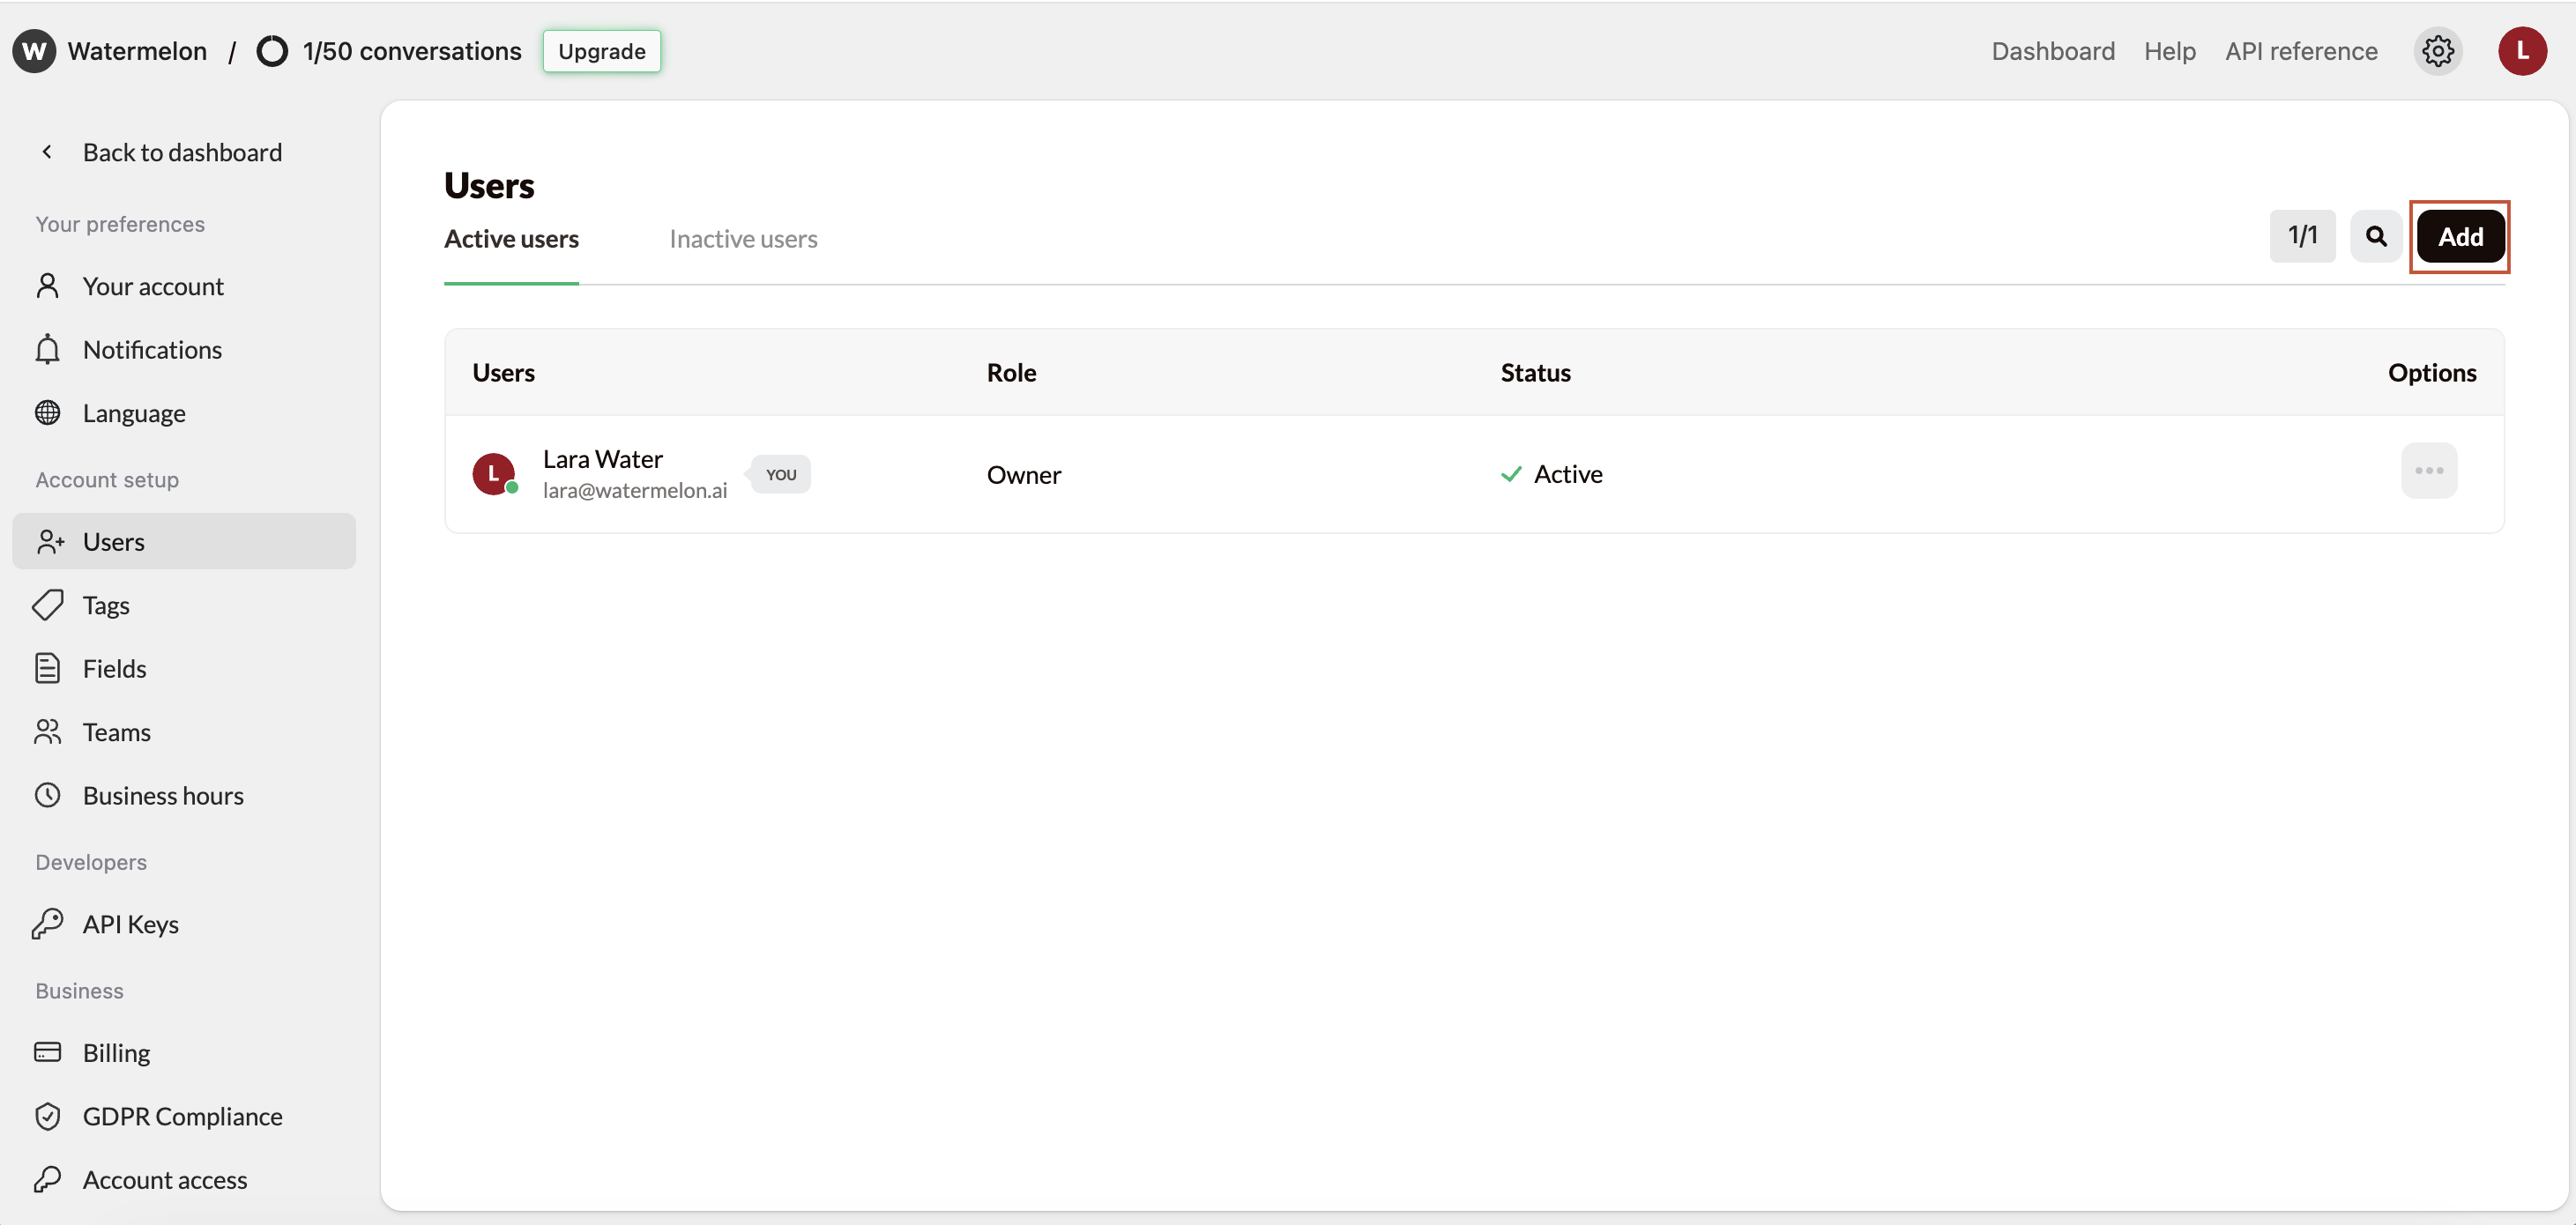Open Language globe settings
This screenshot has height=1225, width=2576.
(134, 413)
